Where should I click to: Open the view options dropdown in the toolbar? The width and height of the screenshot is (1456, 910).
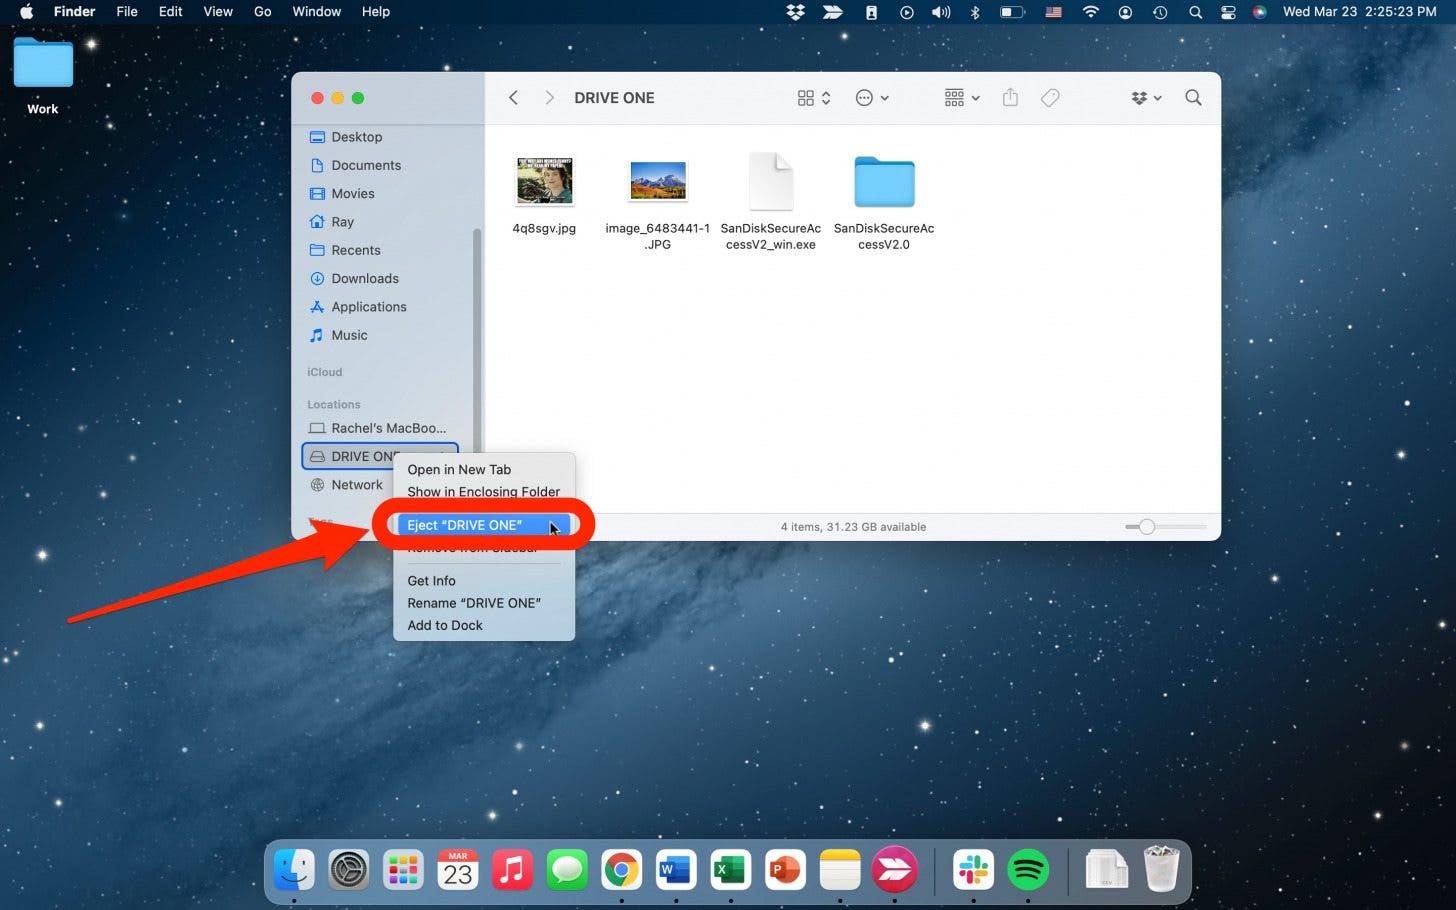[x=813, y=97]
